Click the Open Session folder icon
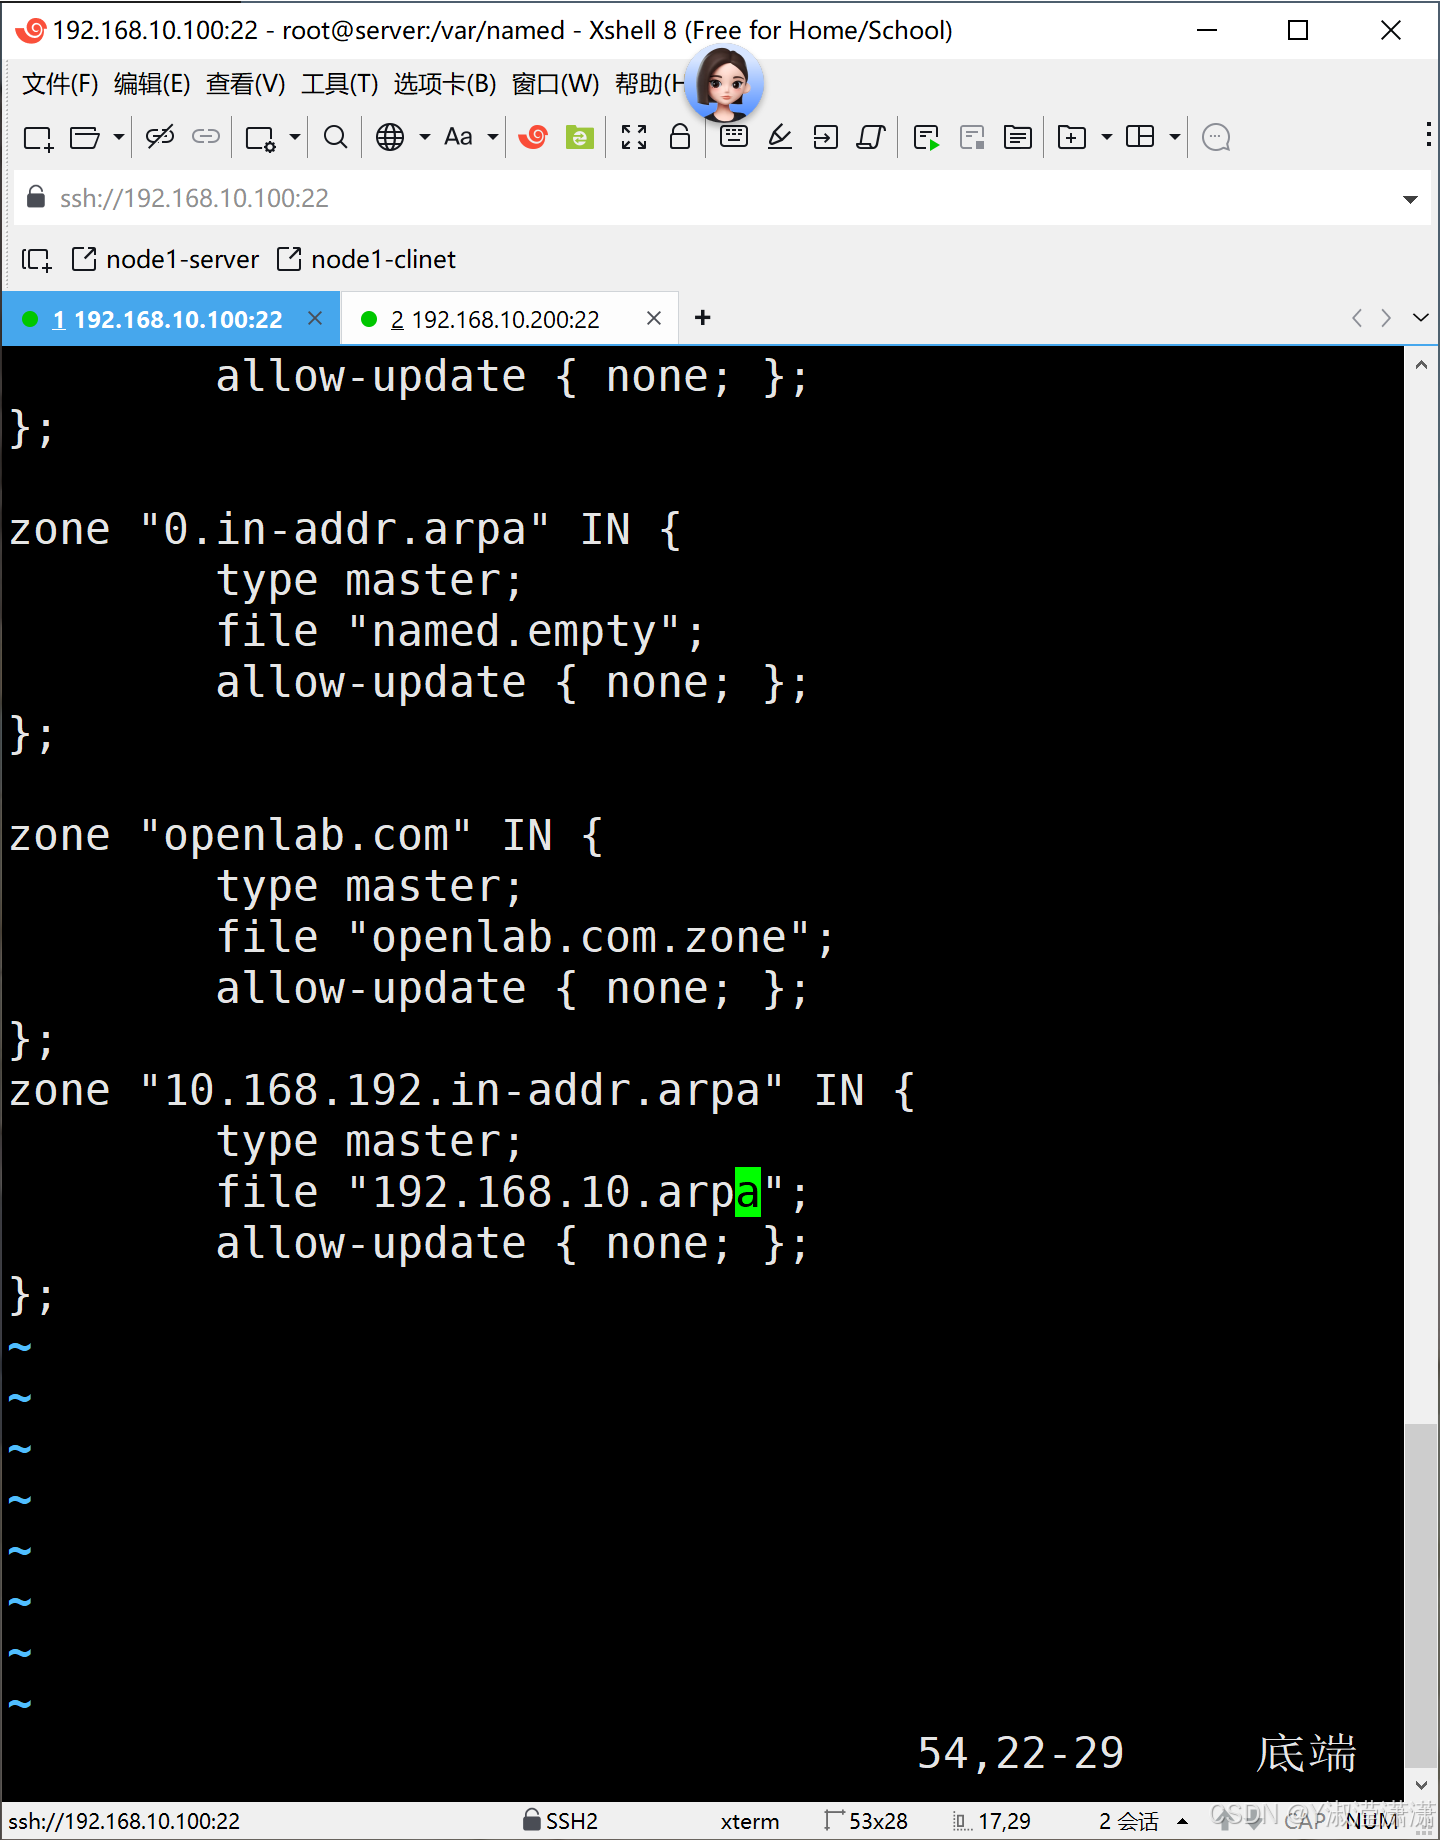The height and width of the screenshot is (1840, 1440). click(85, 137)
